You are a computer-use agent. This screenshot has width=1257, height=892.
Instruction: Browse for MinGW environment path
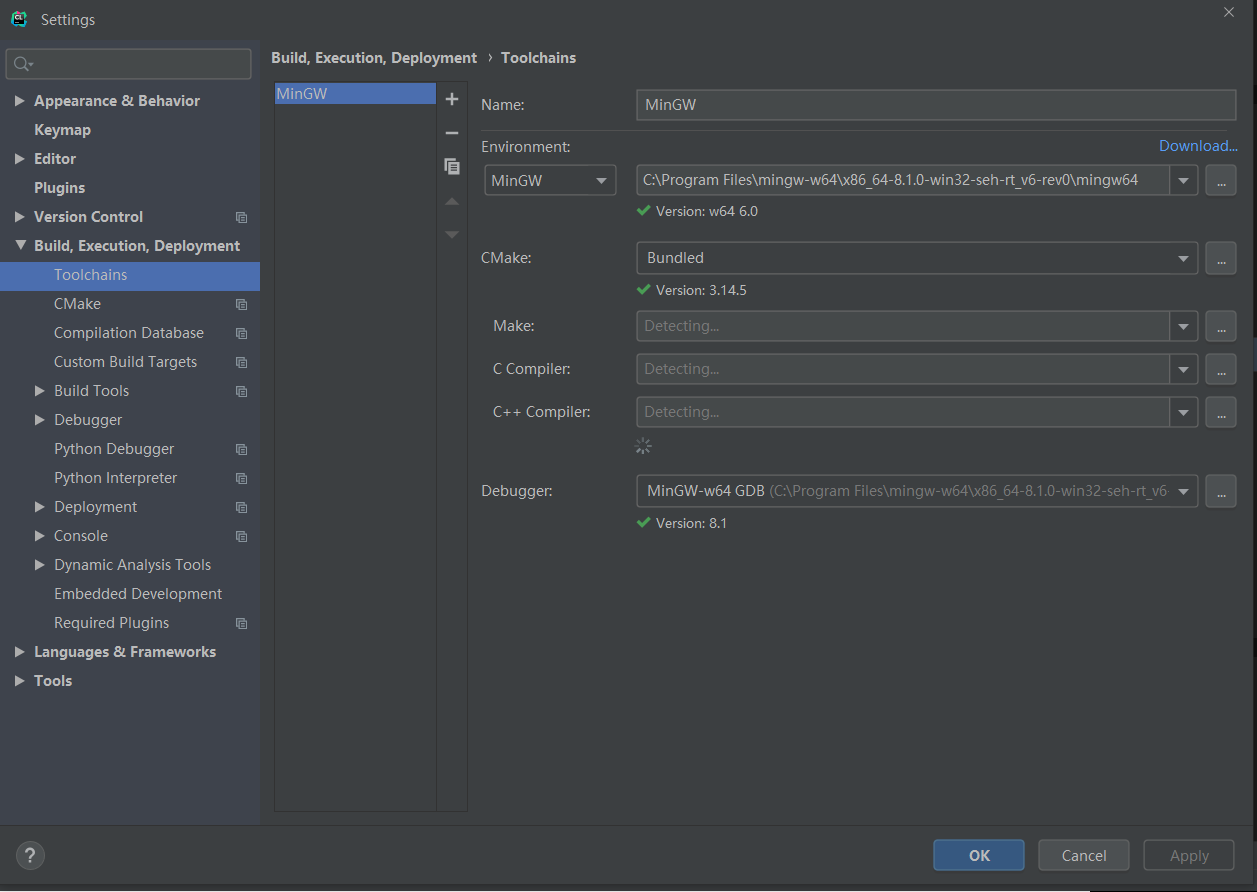(x=1221, y=180)
